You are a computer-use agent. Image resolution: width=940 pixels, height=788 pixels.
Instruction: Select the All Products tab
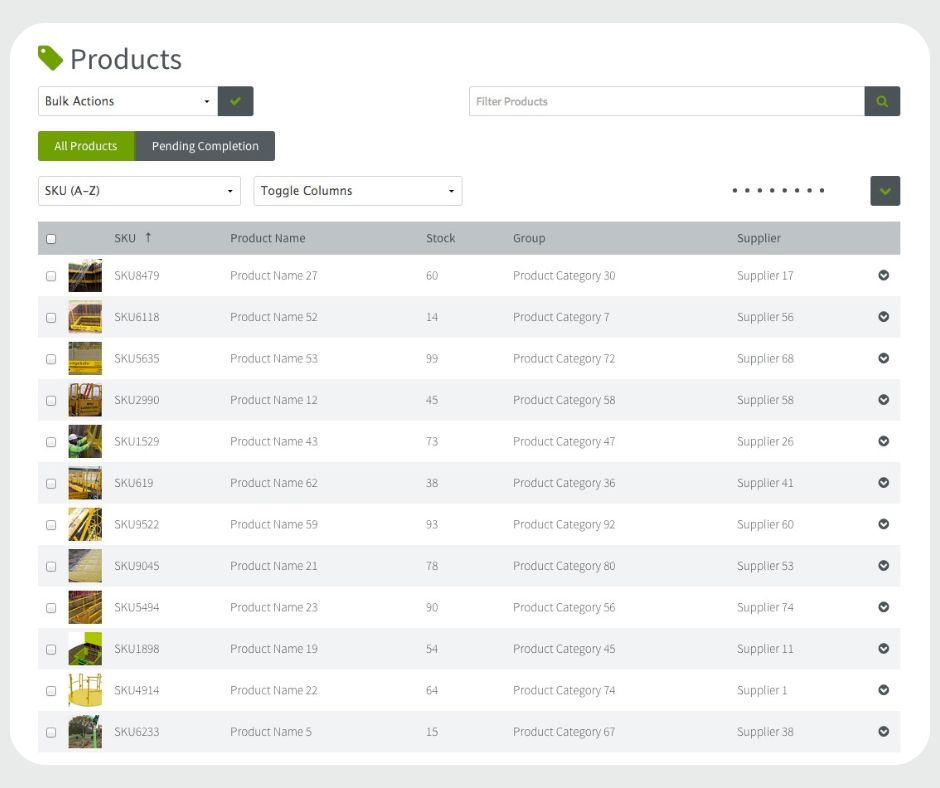pyautogui.click(x=86, y=146)
